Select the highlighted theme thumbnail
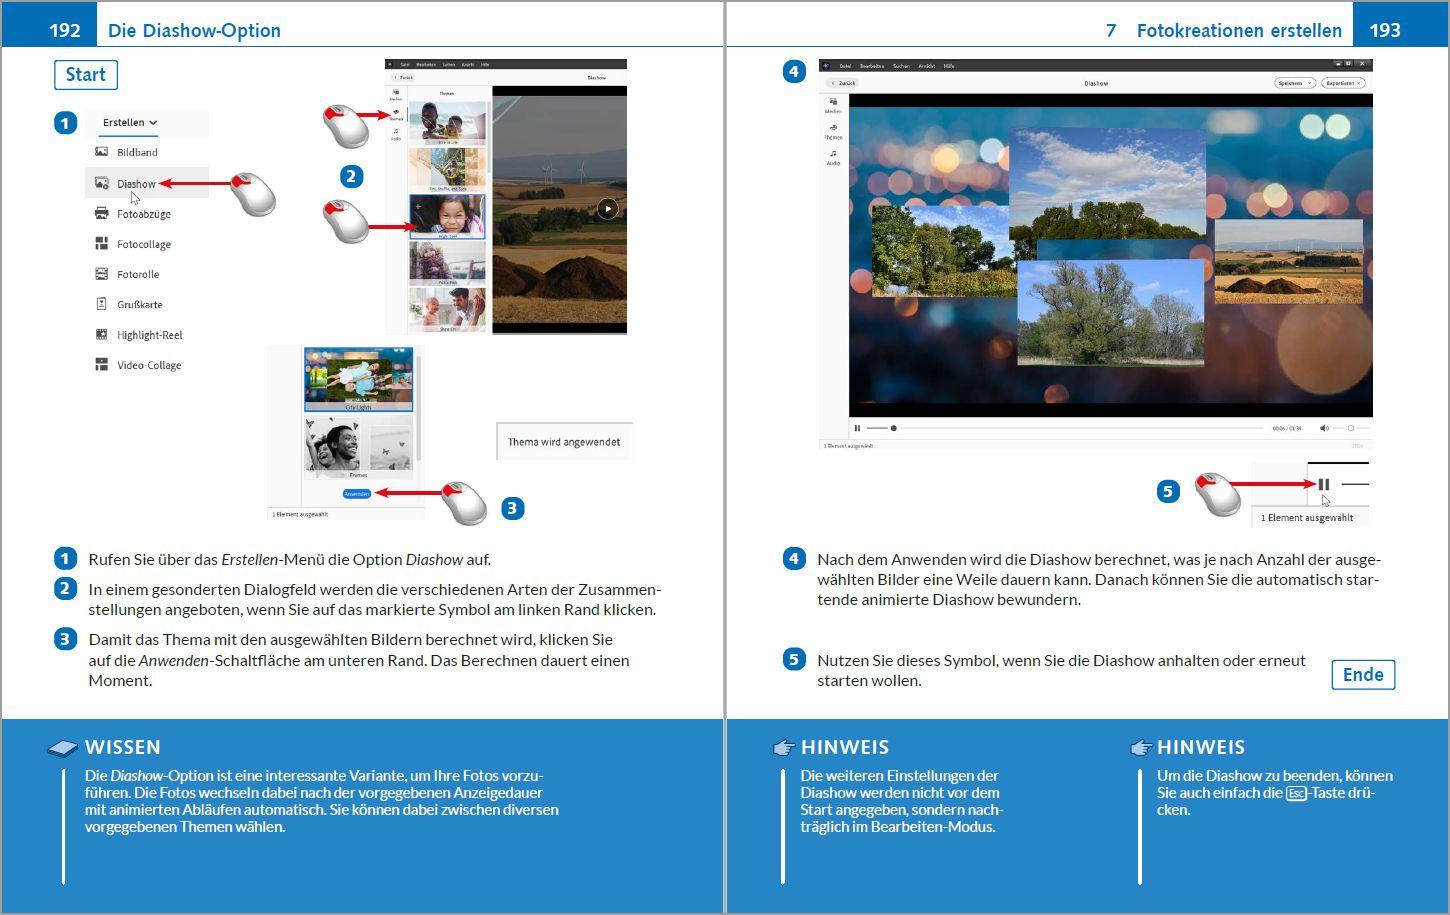Screen dimensions: 1450x915 (x=445, y=218)
